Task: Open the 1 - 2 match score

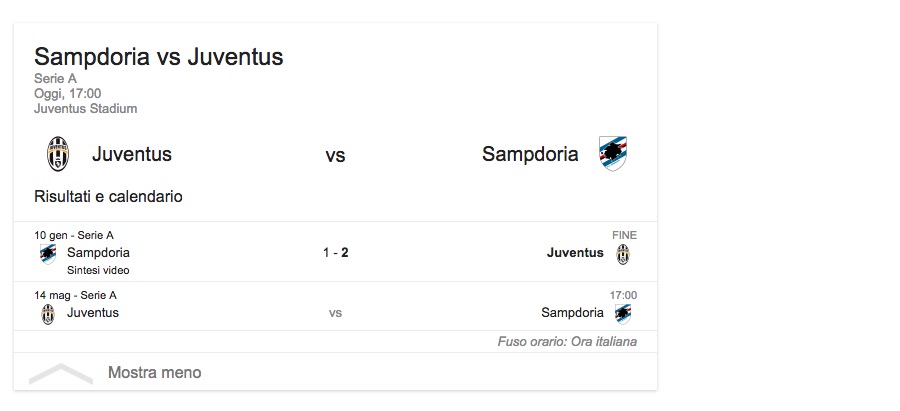Action: click(x=335, y=253)
